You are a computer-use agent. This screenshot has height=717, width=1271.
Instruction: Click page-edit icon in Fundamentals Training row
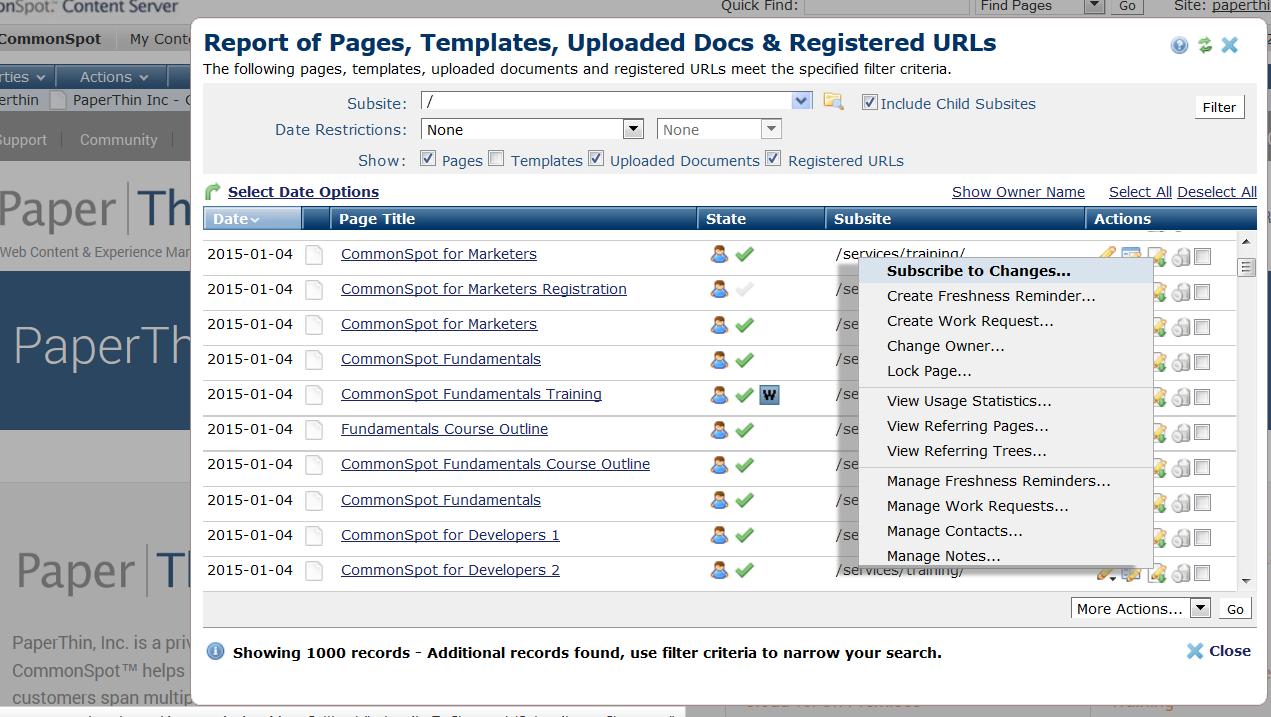click(1160, 397)
